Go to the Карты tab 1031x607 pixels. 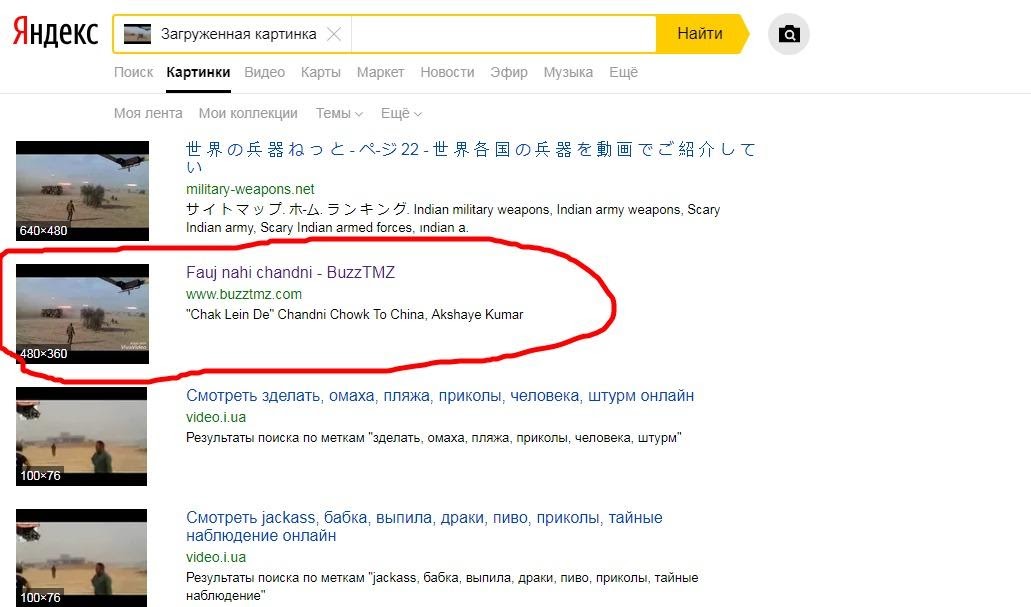pyautogui.click(x=321, y=72)
